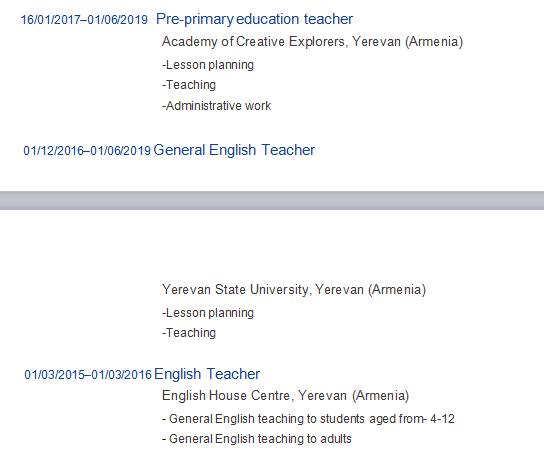544x455 pixels.
Task: Click Yerevan State University line
Action: coord(294,290)
